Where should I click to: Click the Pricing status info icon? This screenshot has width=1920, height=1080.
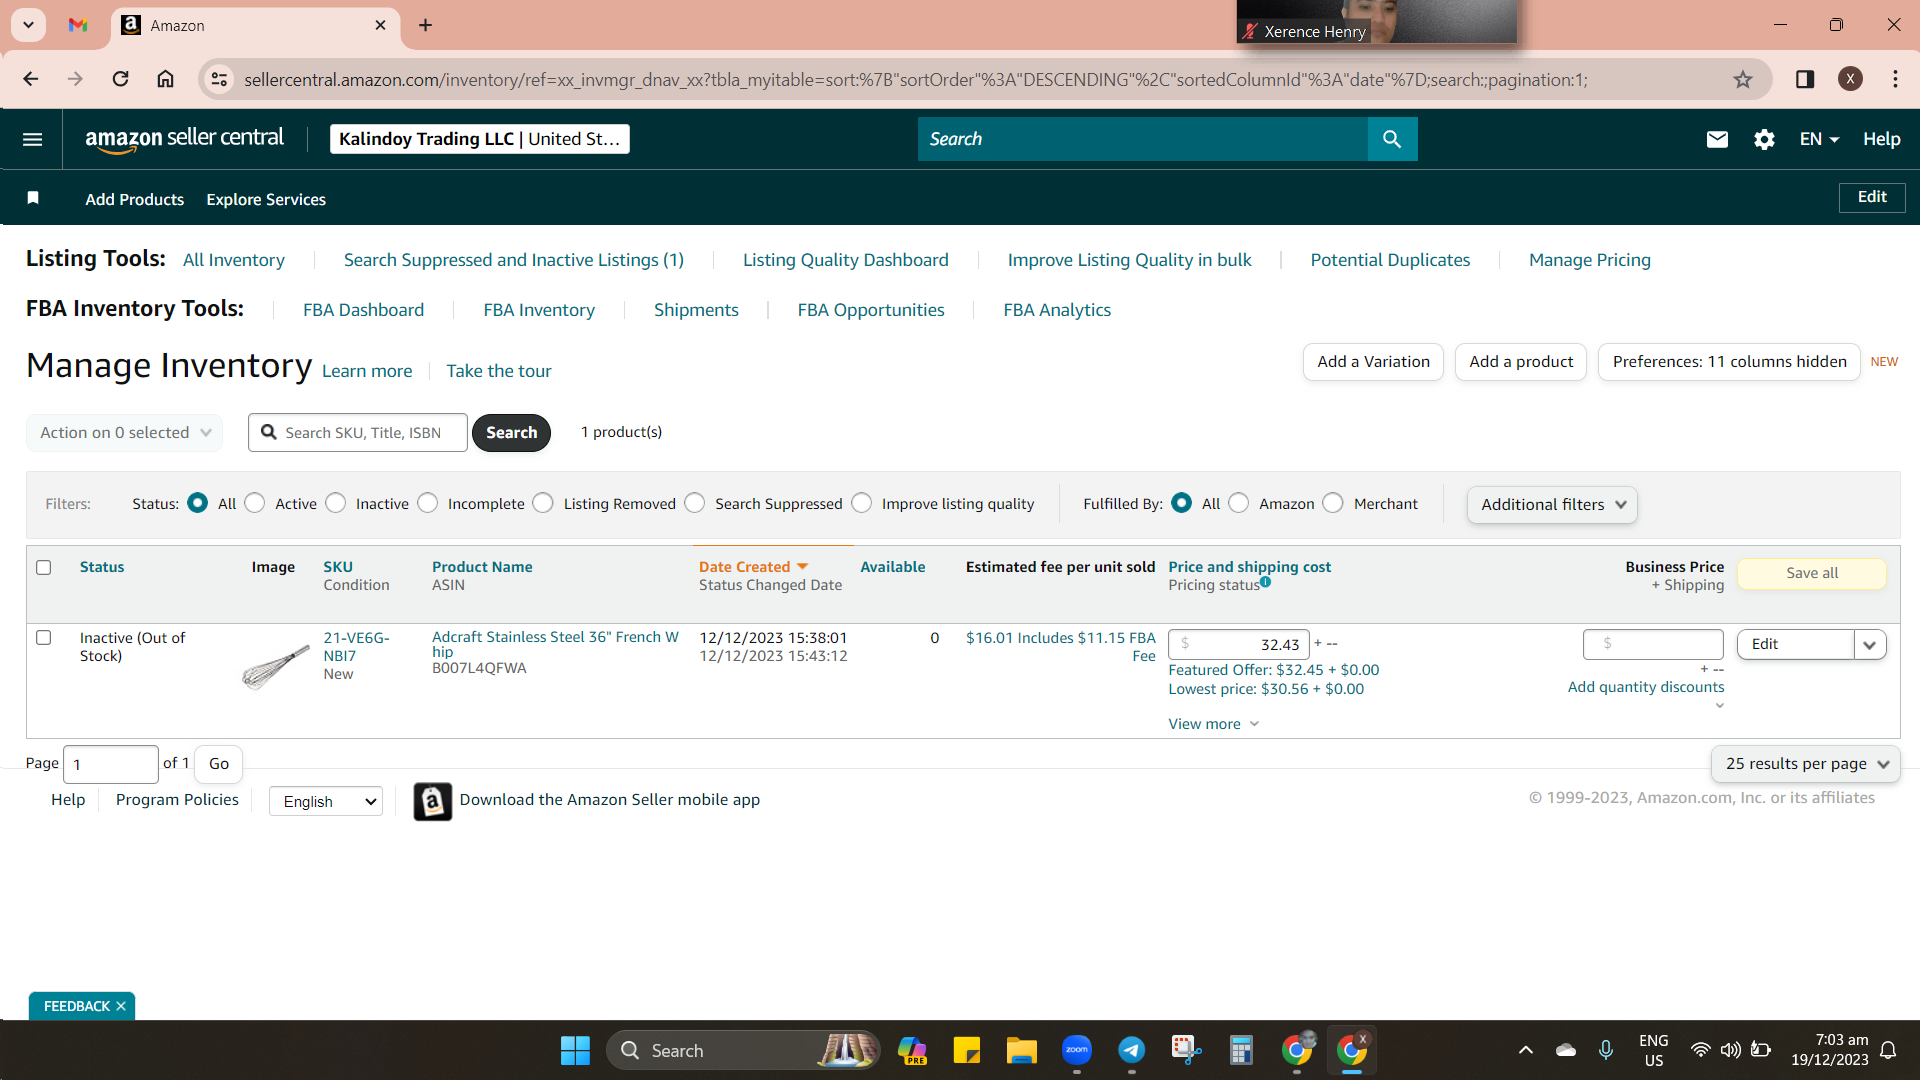(1266, 582)
